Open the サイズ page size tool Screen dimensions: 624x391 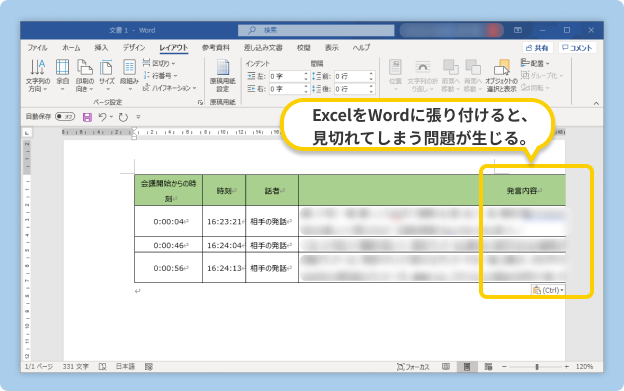click(107, 75)
